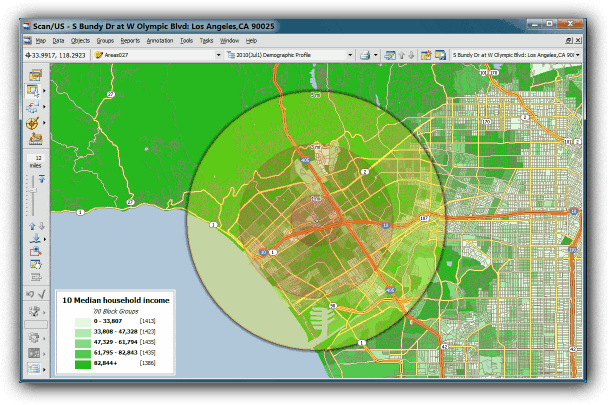Open the Tasks menu
The image size is (609, 405).
[x=206, y=41]
